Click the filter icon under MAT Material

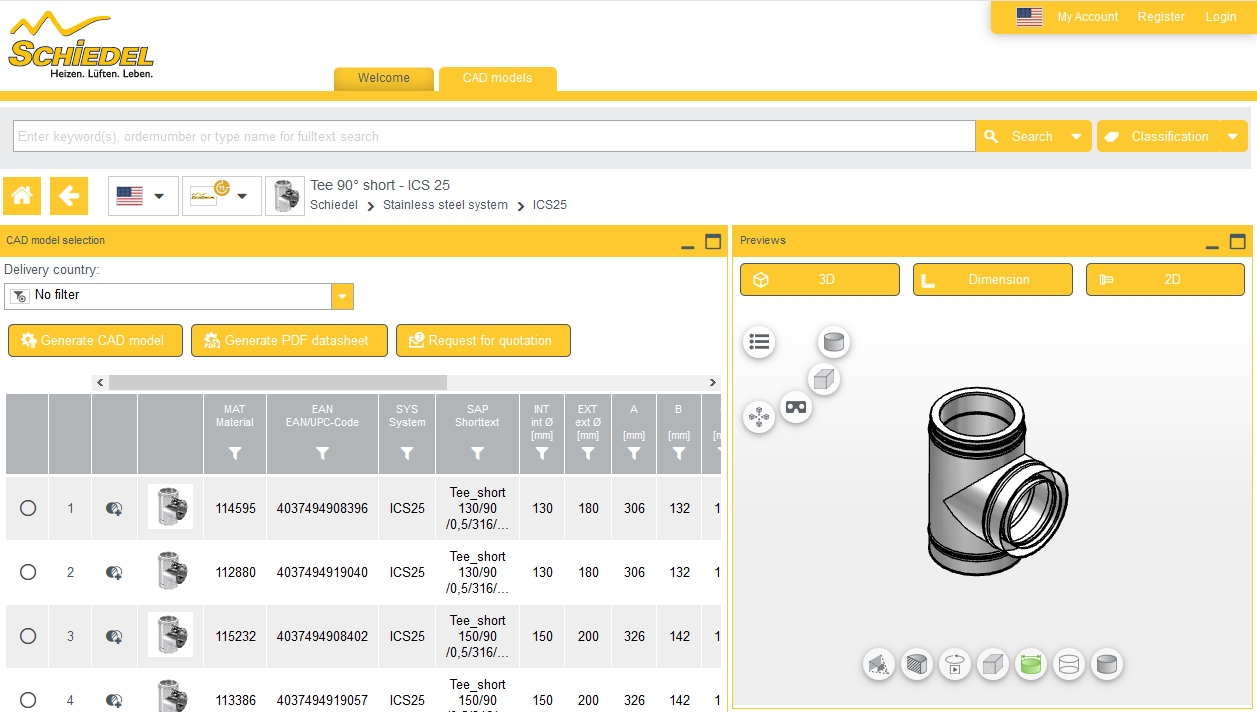click(x=235, y=454)
